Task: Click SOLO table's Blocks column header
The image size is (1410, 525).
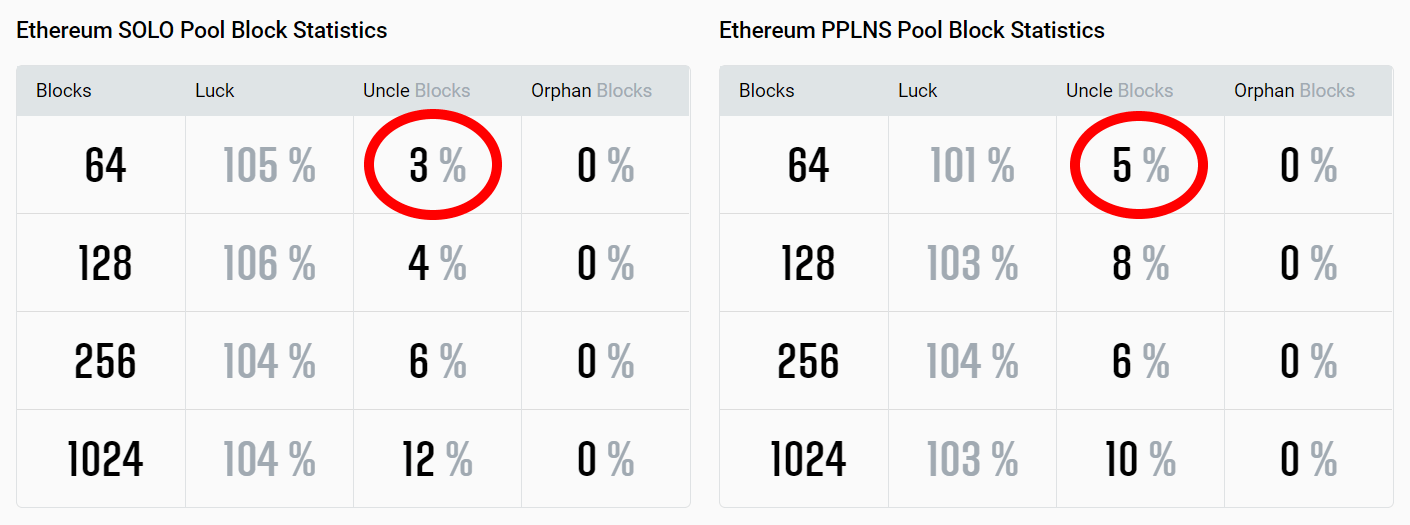Action: [x=64, y=91]
